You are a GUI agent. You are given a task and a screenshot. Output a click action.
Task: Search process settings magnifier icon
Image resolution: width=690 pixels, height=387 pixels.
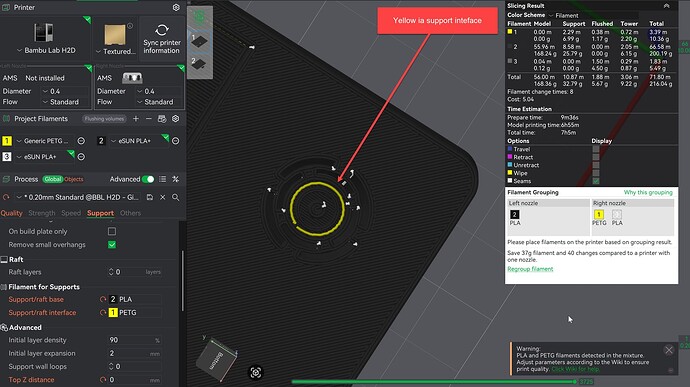coord(176,197)
